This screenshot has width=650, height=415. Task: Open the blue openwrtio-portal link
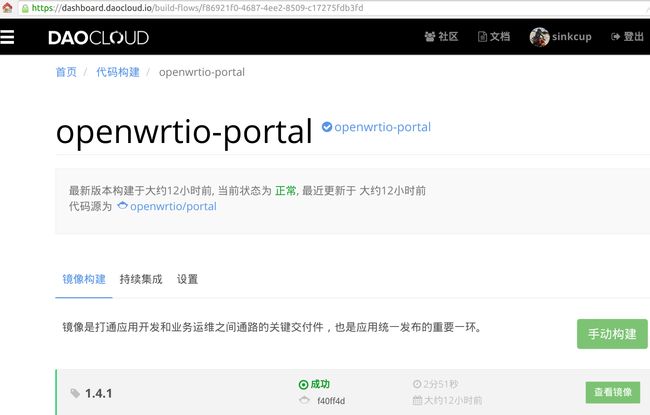pos(382,127)
